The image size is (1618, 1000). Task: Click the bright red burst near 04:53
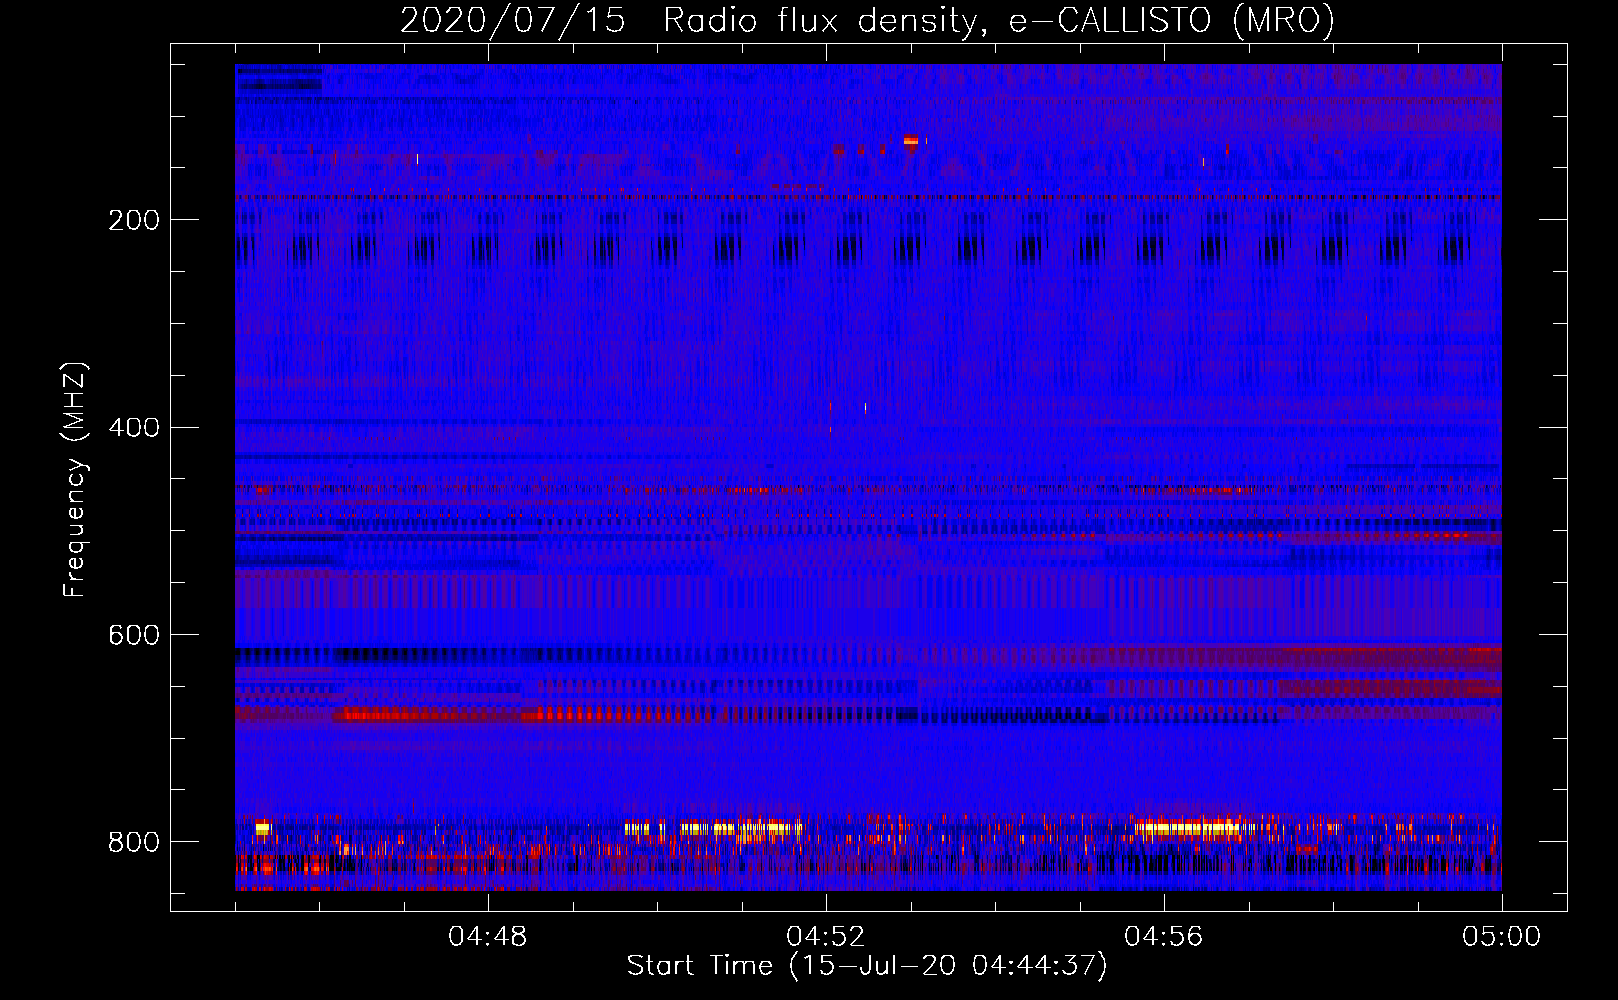[x=910, y=141]
